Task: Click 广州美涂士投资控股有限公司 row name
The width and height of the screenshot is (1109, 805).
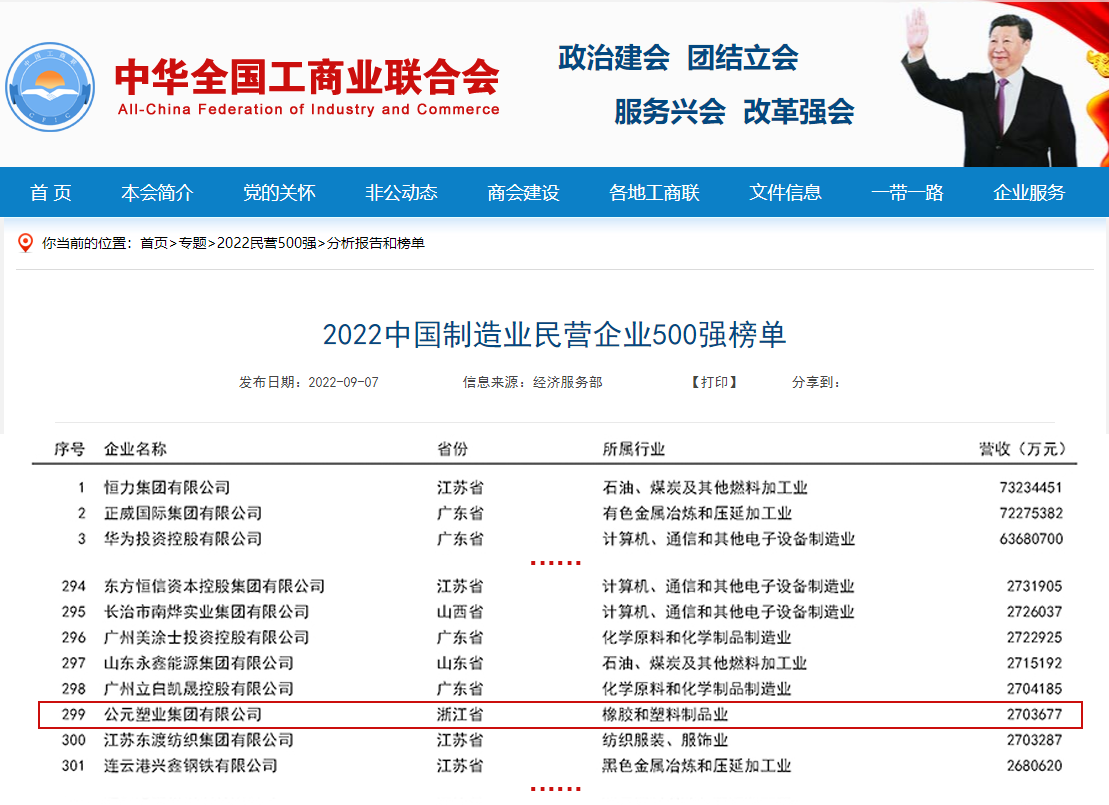Action: point(207,637)
